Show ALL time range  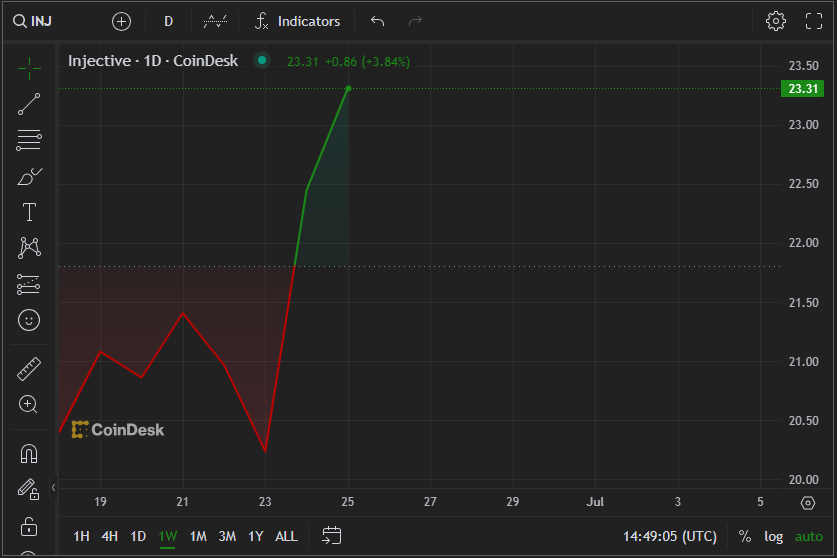pos(286,536)
